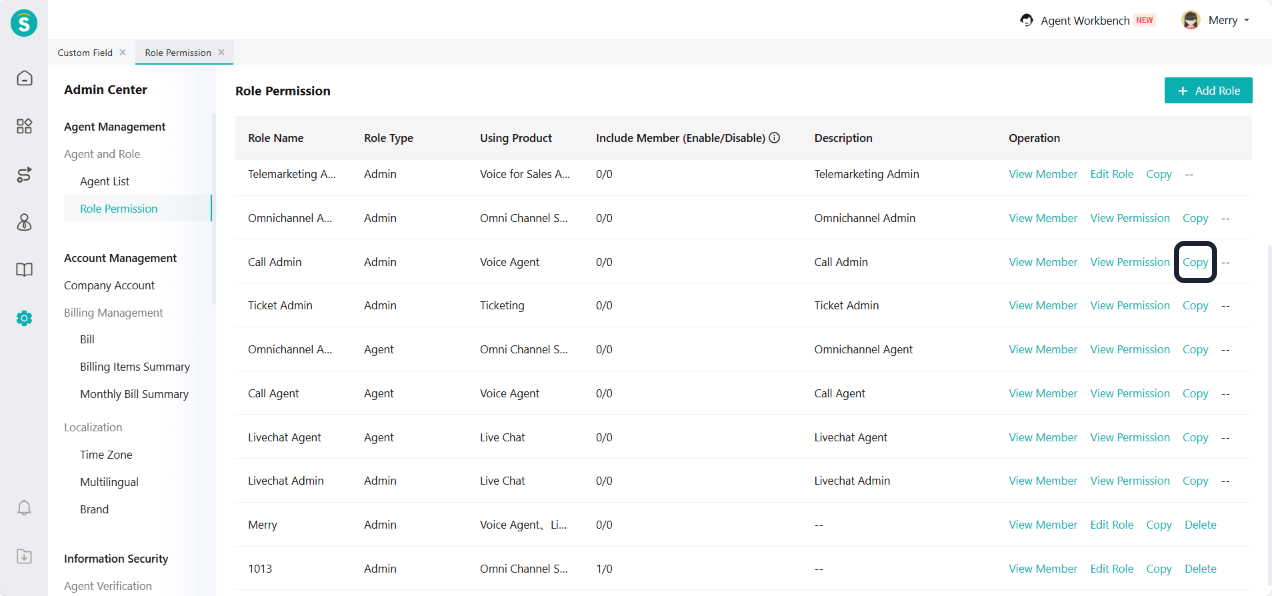Viewport: 1272px width, 596px height.
Task: Click the settings gear icon in sidebar
Action: (24, 318)
